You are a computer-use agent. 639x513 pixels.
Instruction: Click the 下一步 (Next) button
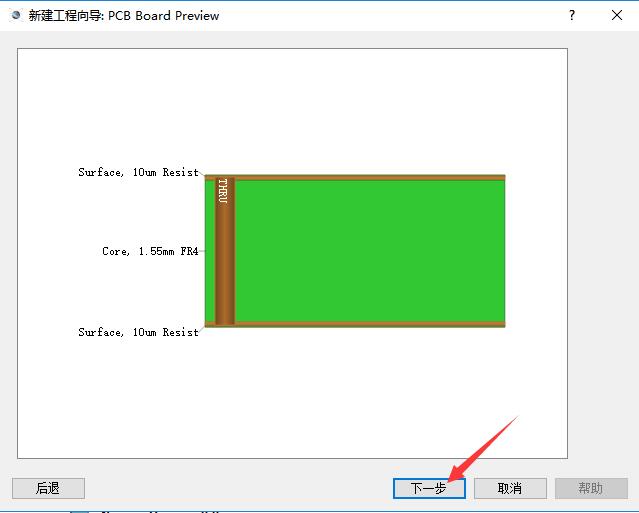point(429,488)
